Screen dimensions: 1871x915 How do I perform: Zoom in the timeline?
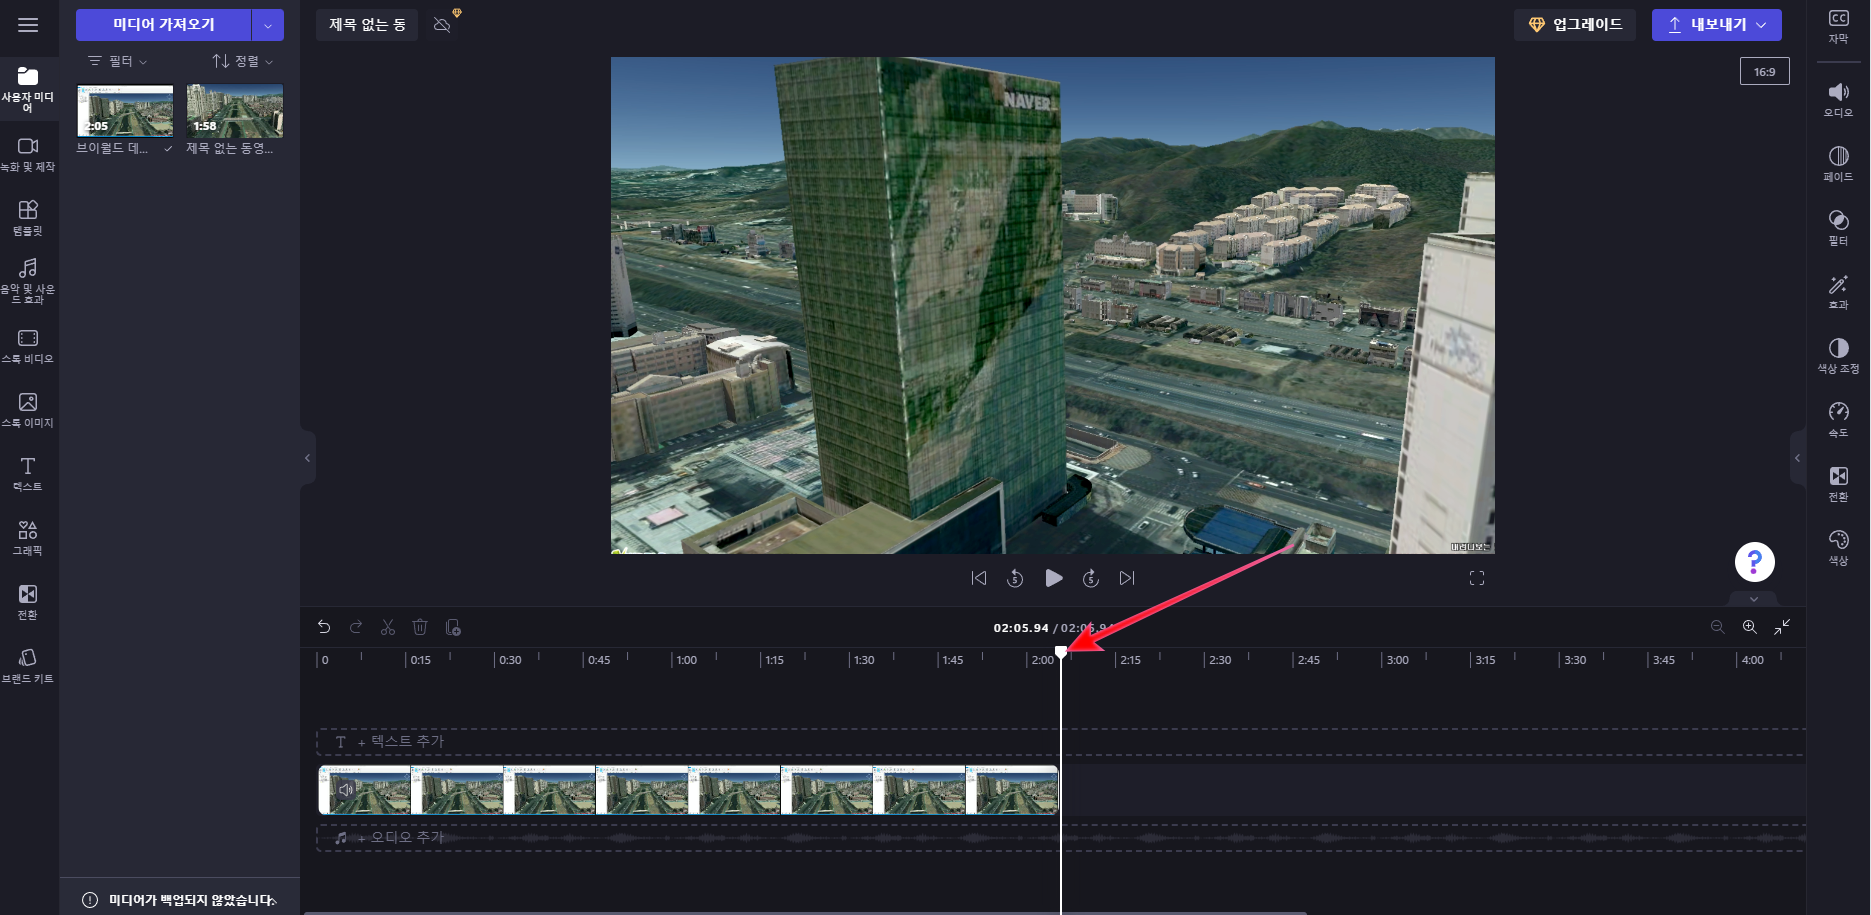point(1749,627)
